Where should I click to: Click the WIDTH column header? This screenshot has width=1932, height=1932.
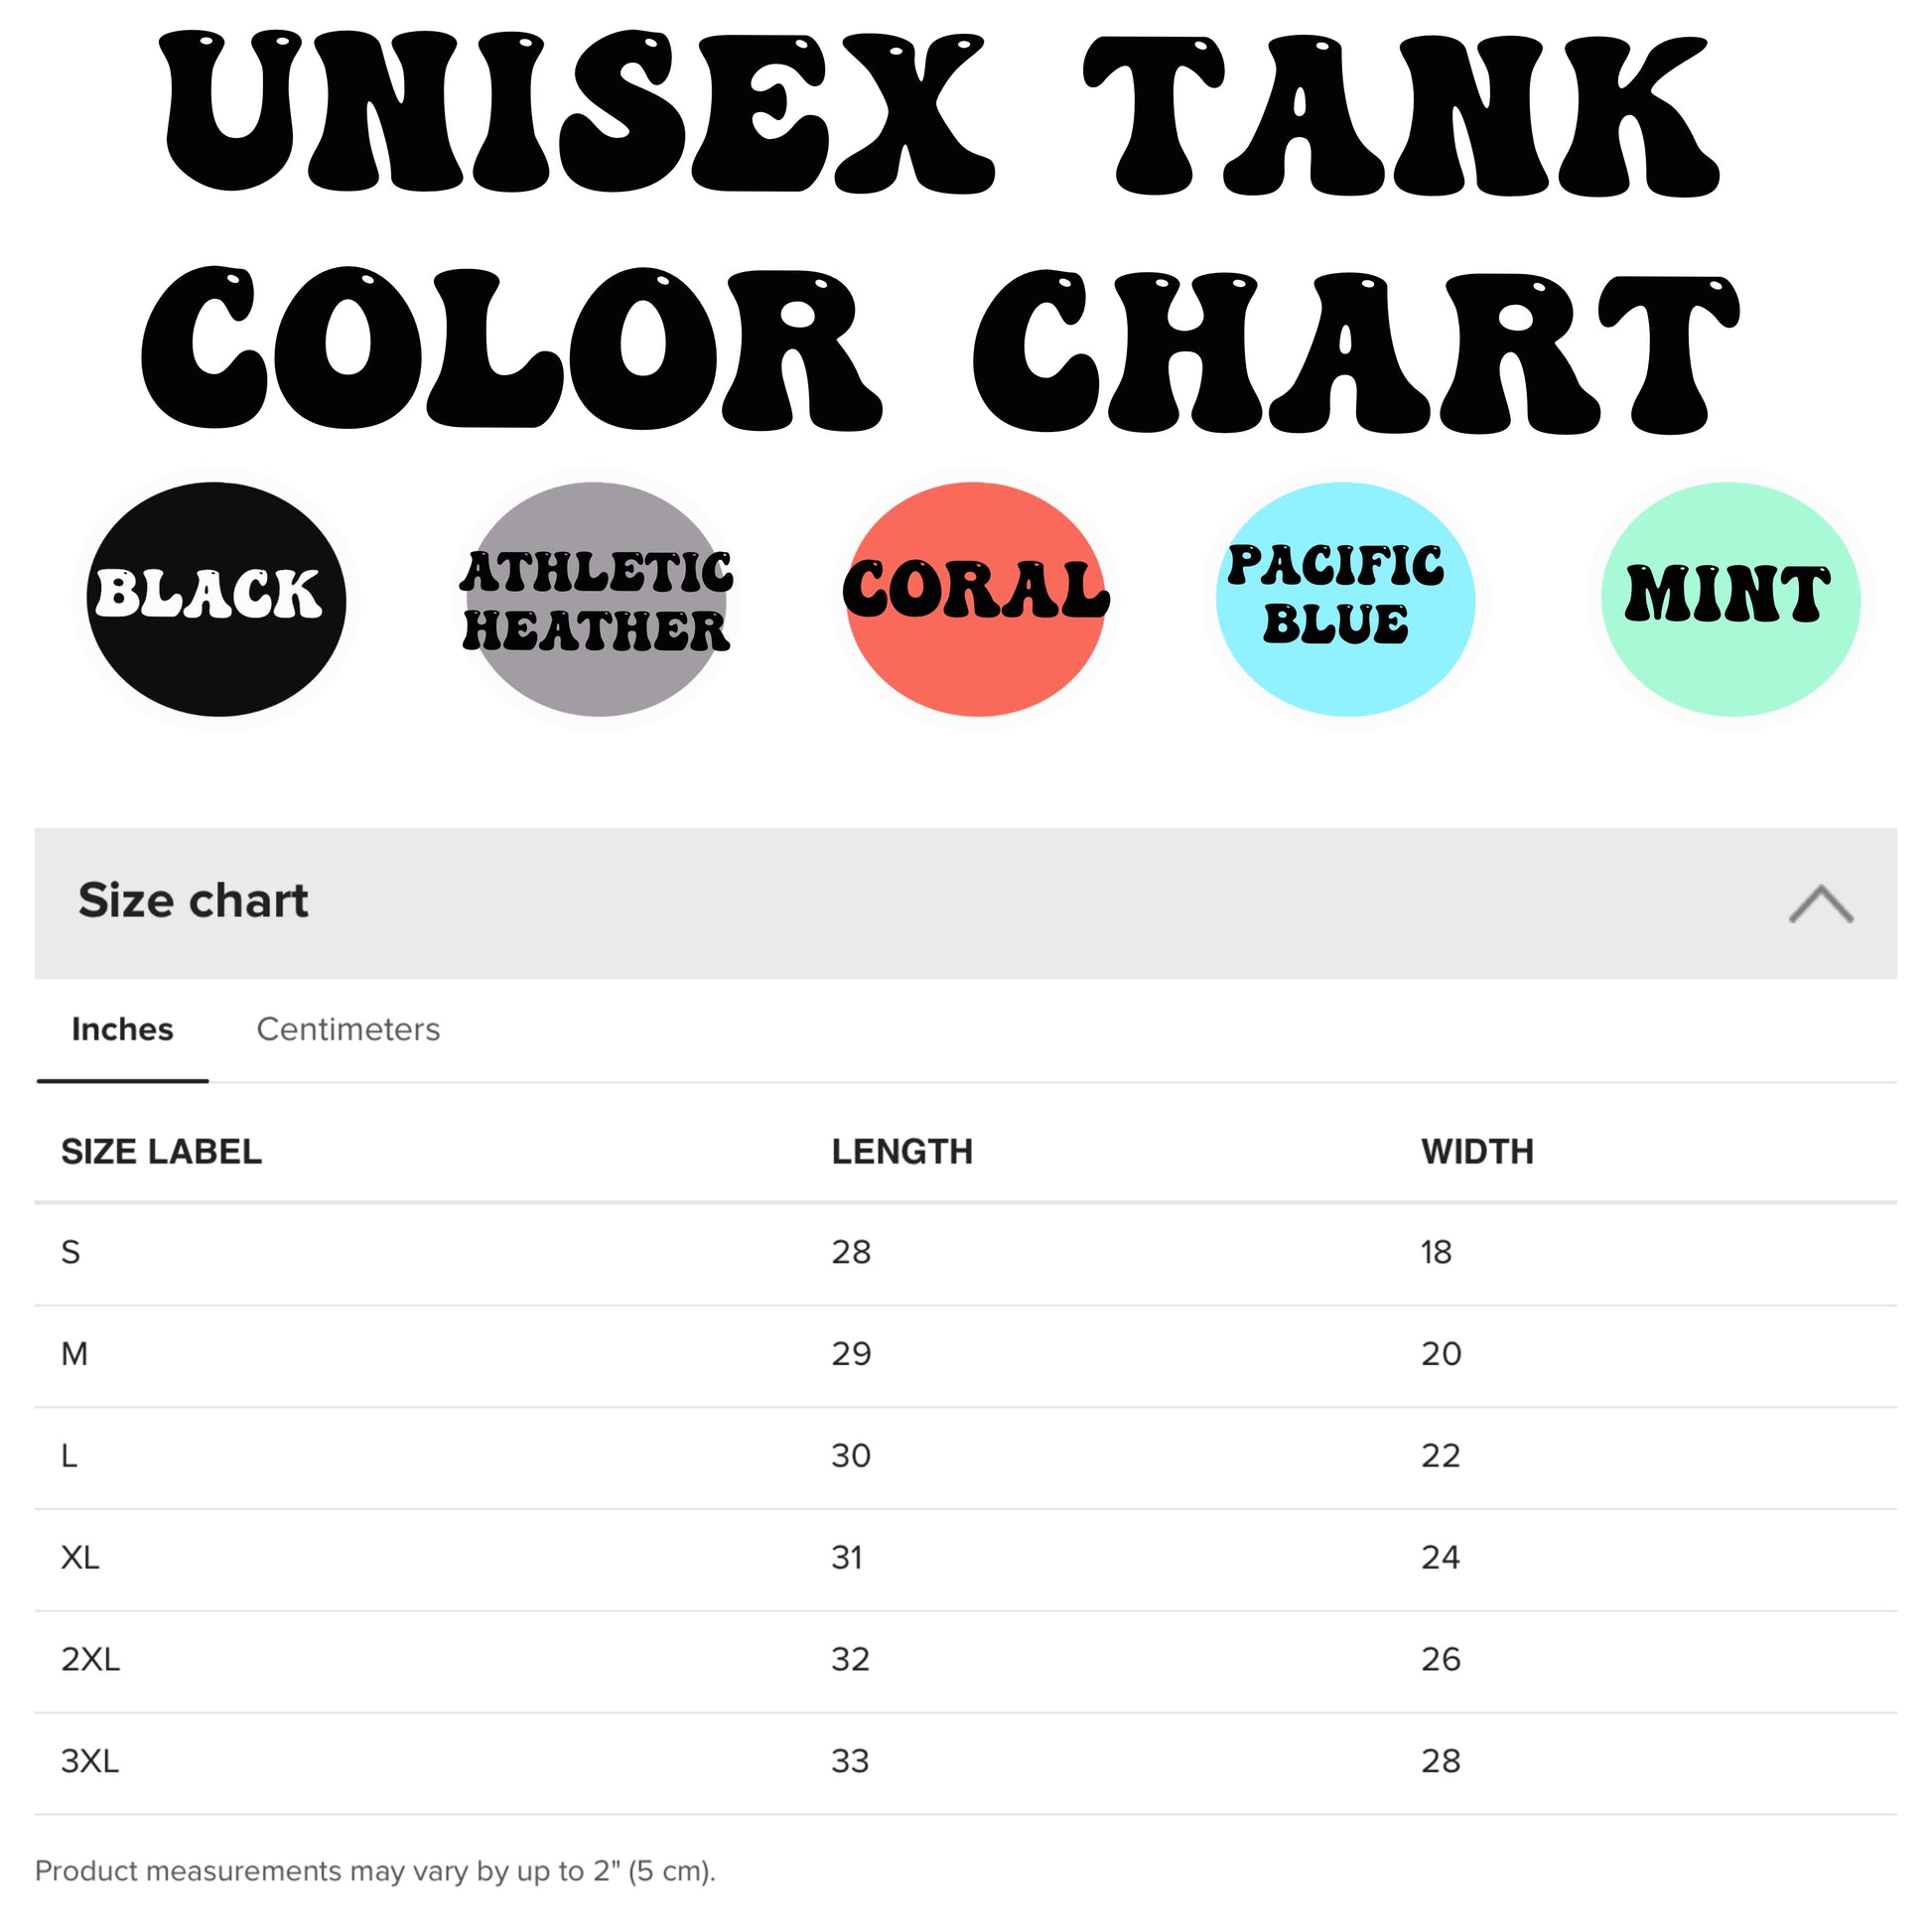point(1477,1152)
